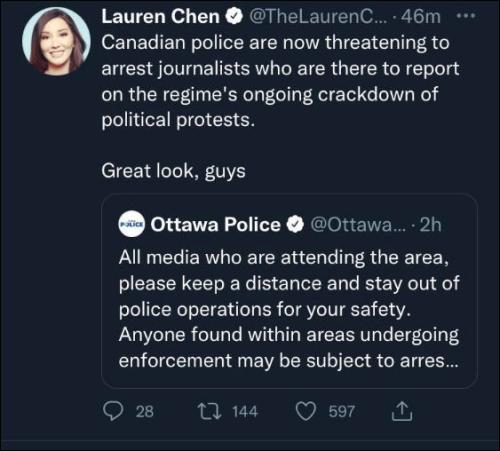Viewport: 500px width, 451px height.
Task: Open the quoted Ottawa Police tweet text
Action: [289, 309]
